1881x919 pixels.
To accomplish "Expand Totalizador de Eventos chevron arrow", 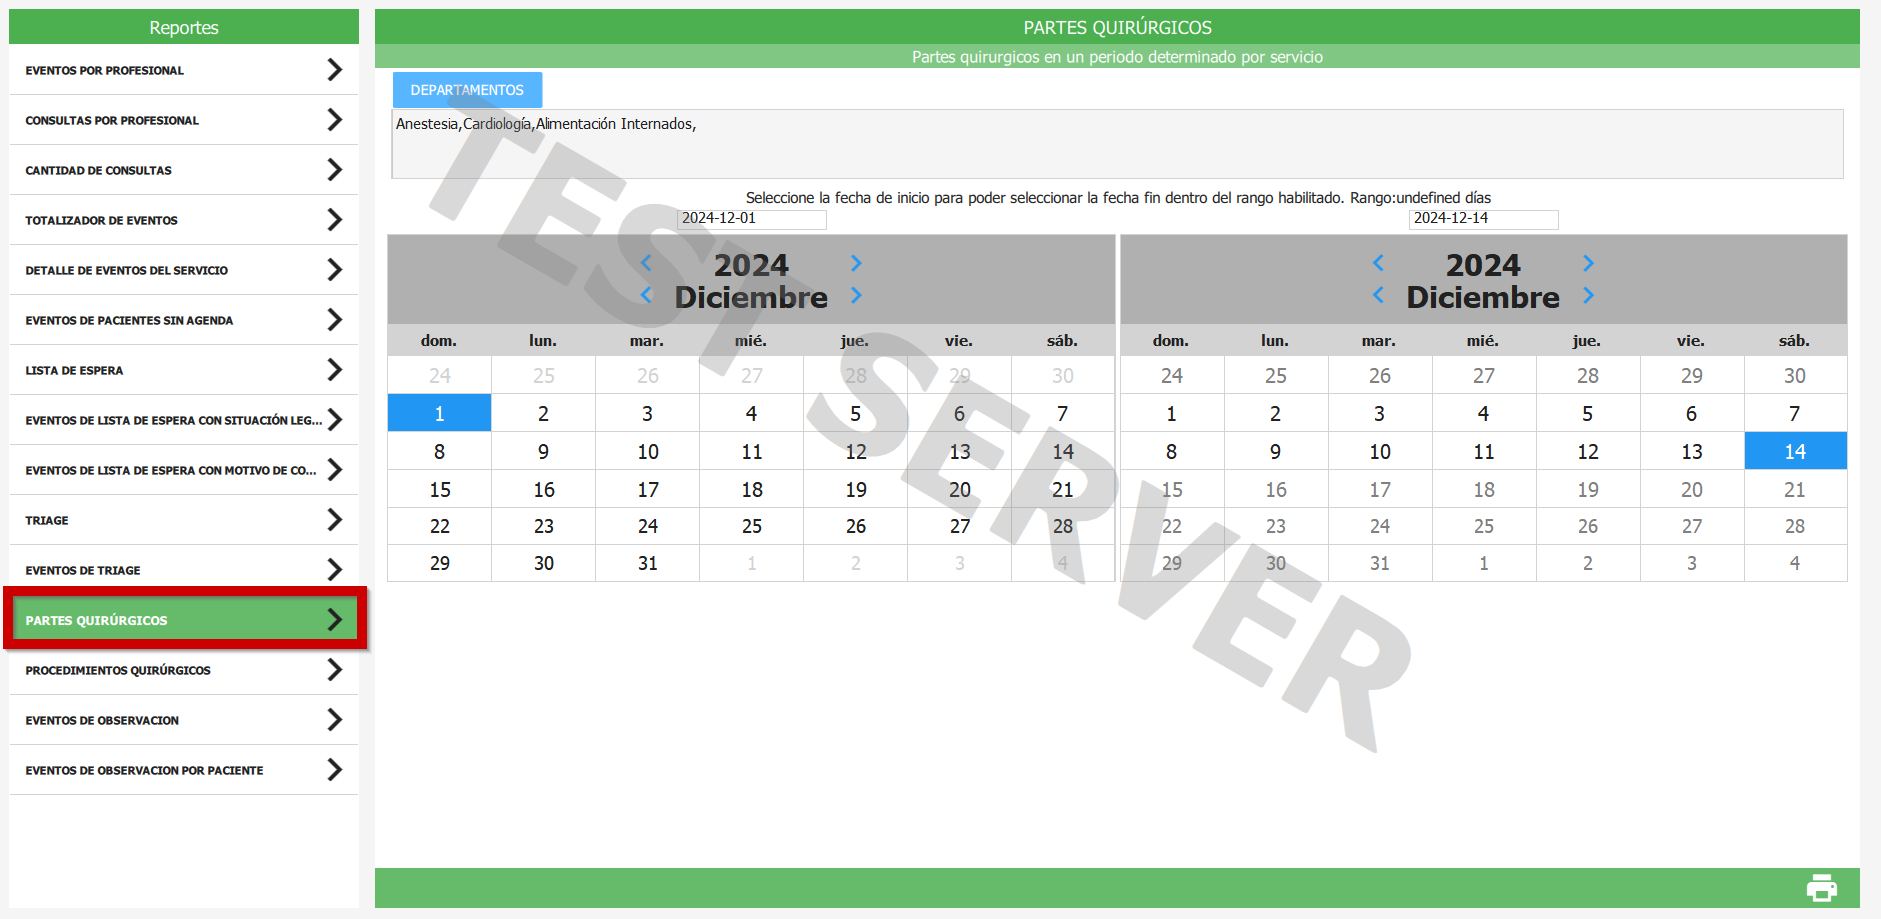I will (334, 220).
